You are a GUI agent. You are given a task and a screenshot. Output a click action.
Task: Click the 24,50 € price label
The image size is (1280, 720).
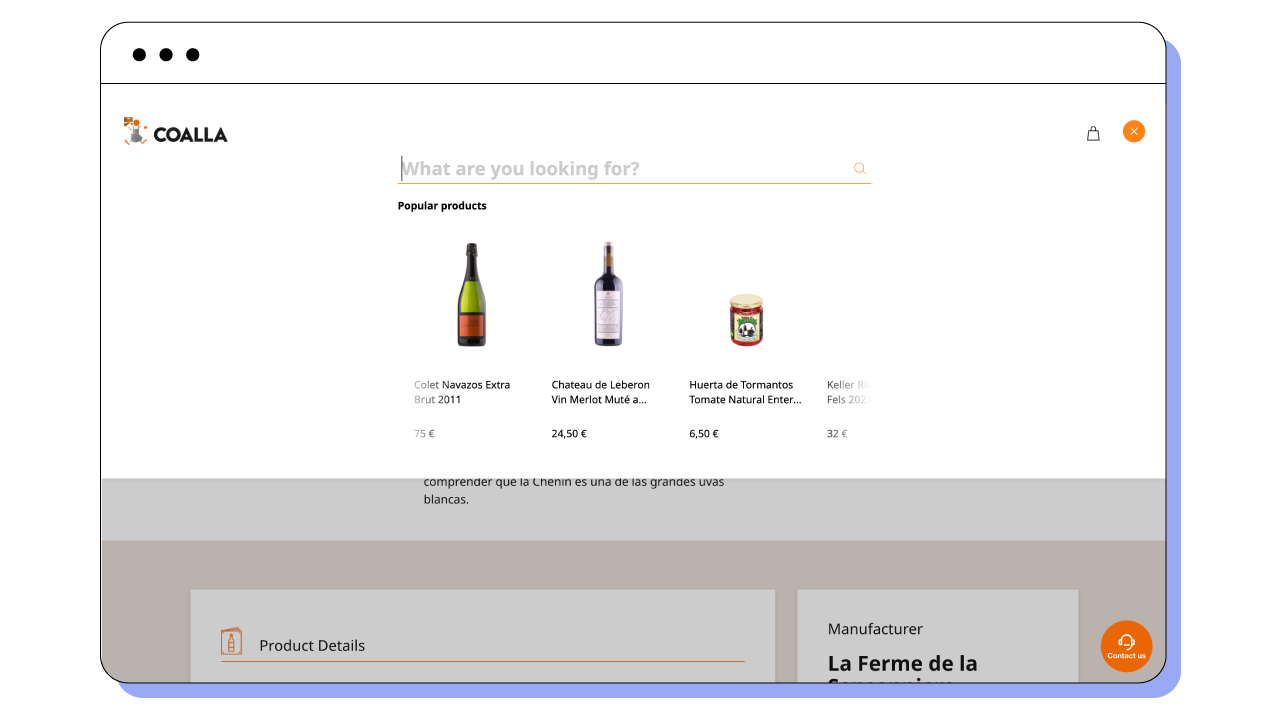[569, 433]
